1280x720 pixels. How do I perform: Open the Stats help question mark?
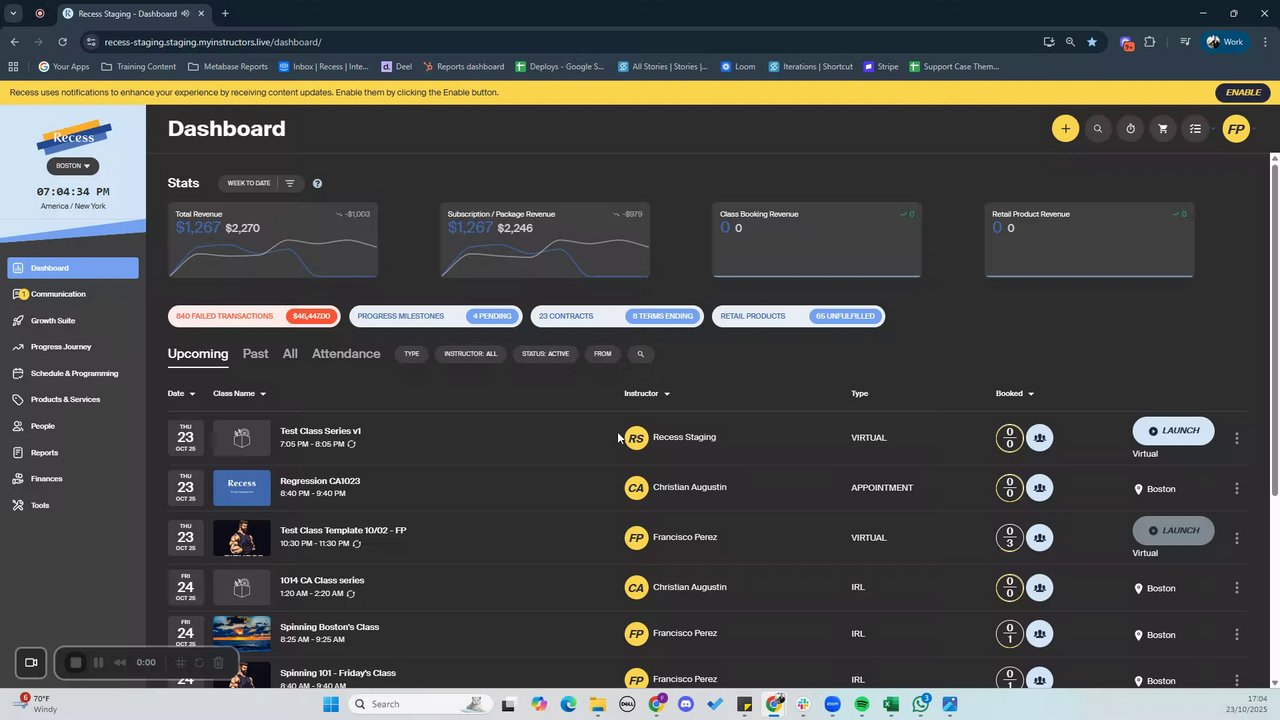[x=317, y=183]
